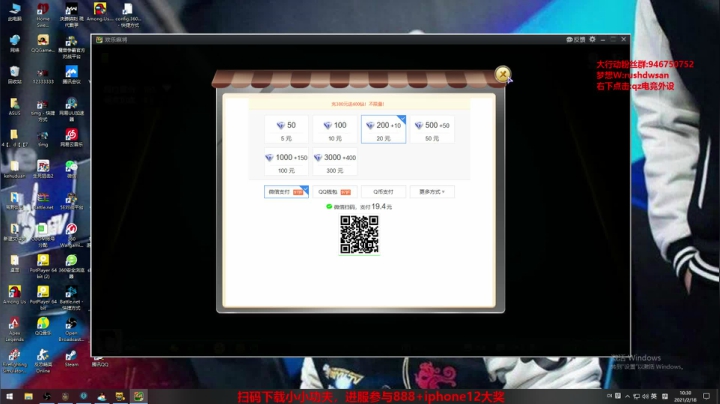The image size is (720, 404).
Task: Open the PotPlayer 64 bit (2) shortcut
Action: click(43, 266)
